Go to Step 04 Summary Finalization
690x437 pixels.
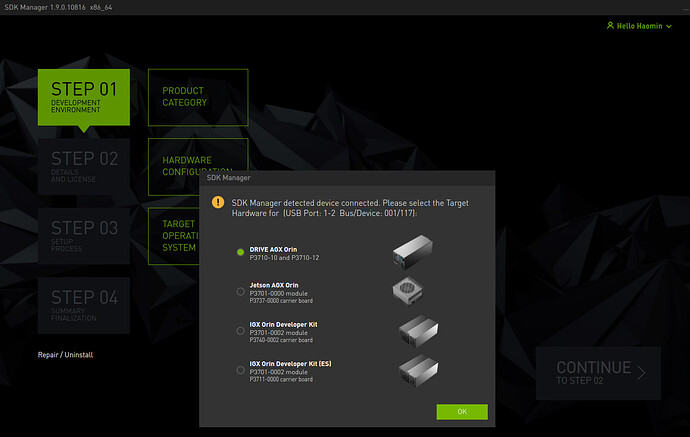pyautogui.click(x=84, y=305)
